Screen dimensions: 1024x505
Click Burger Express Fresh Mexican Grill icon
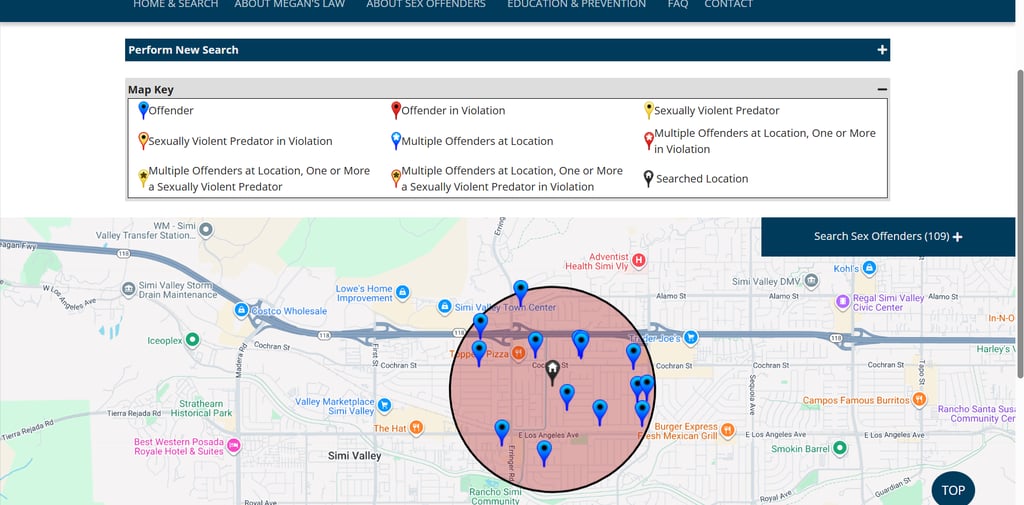coord(728,431)
